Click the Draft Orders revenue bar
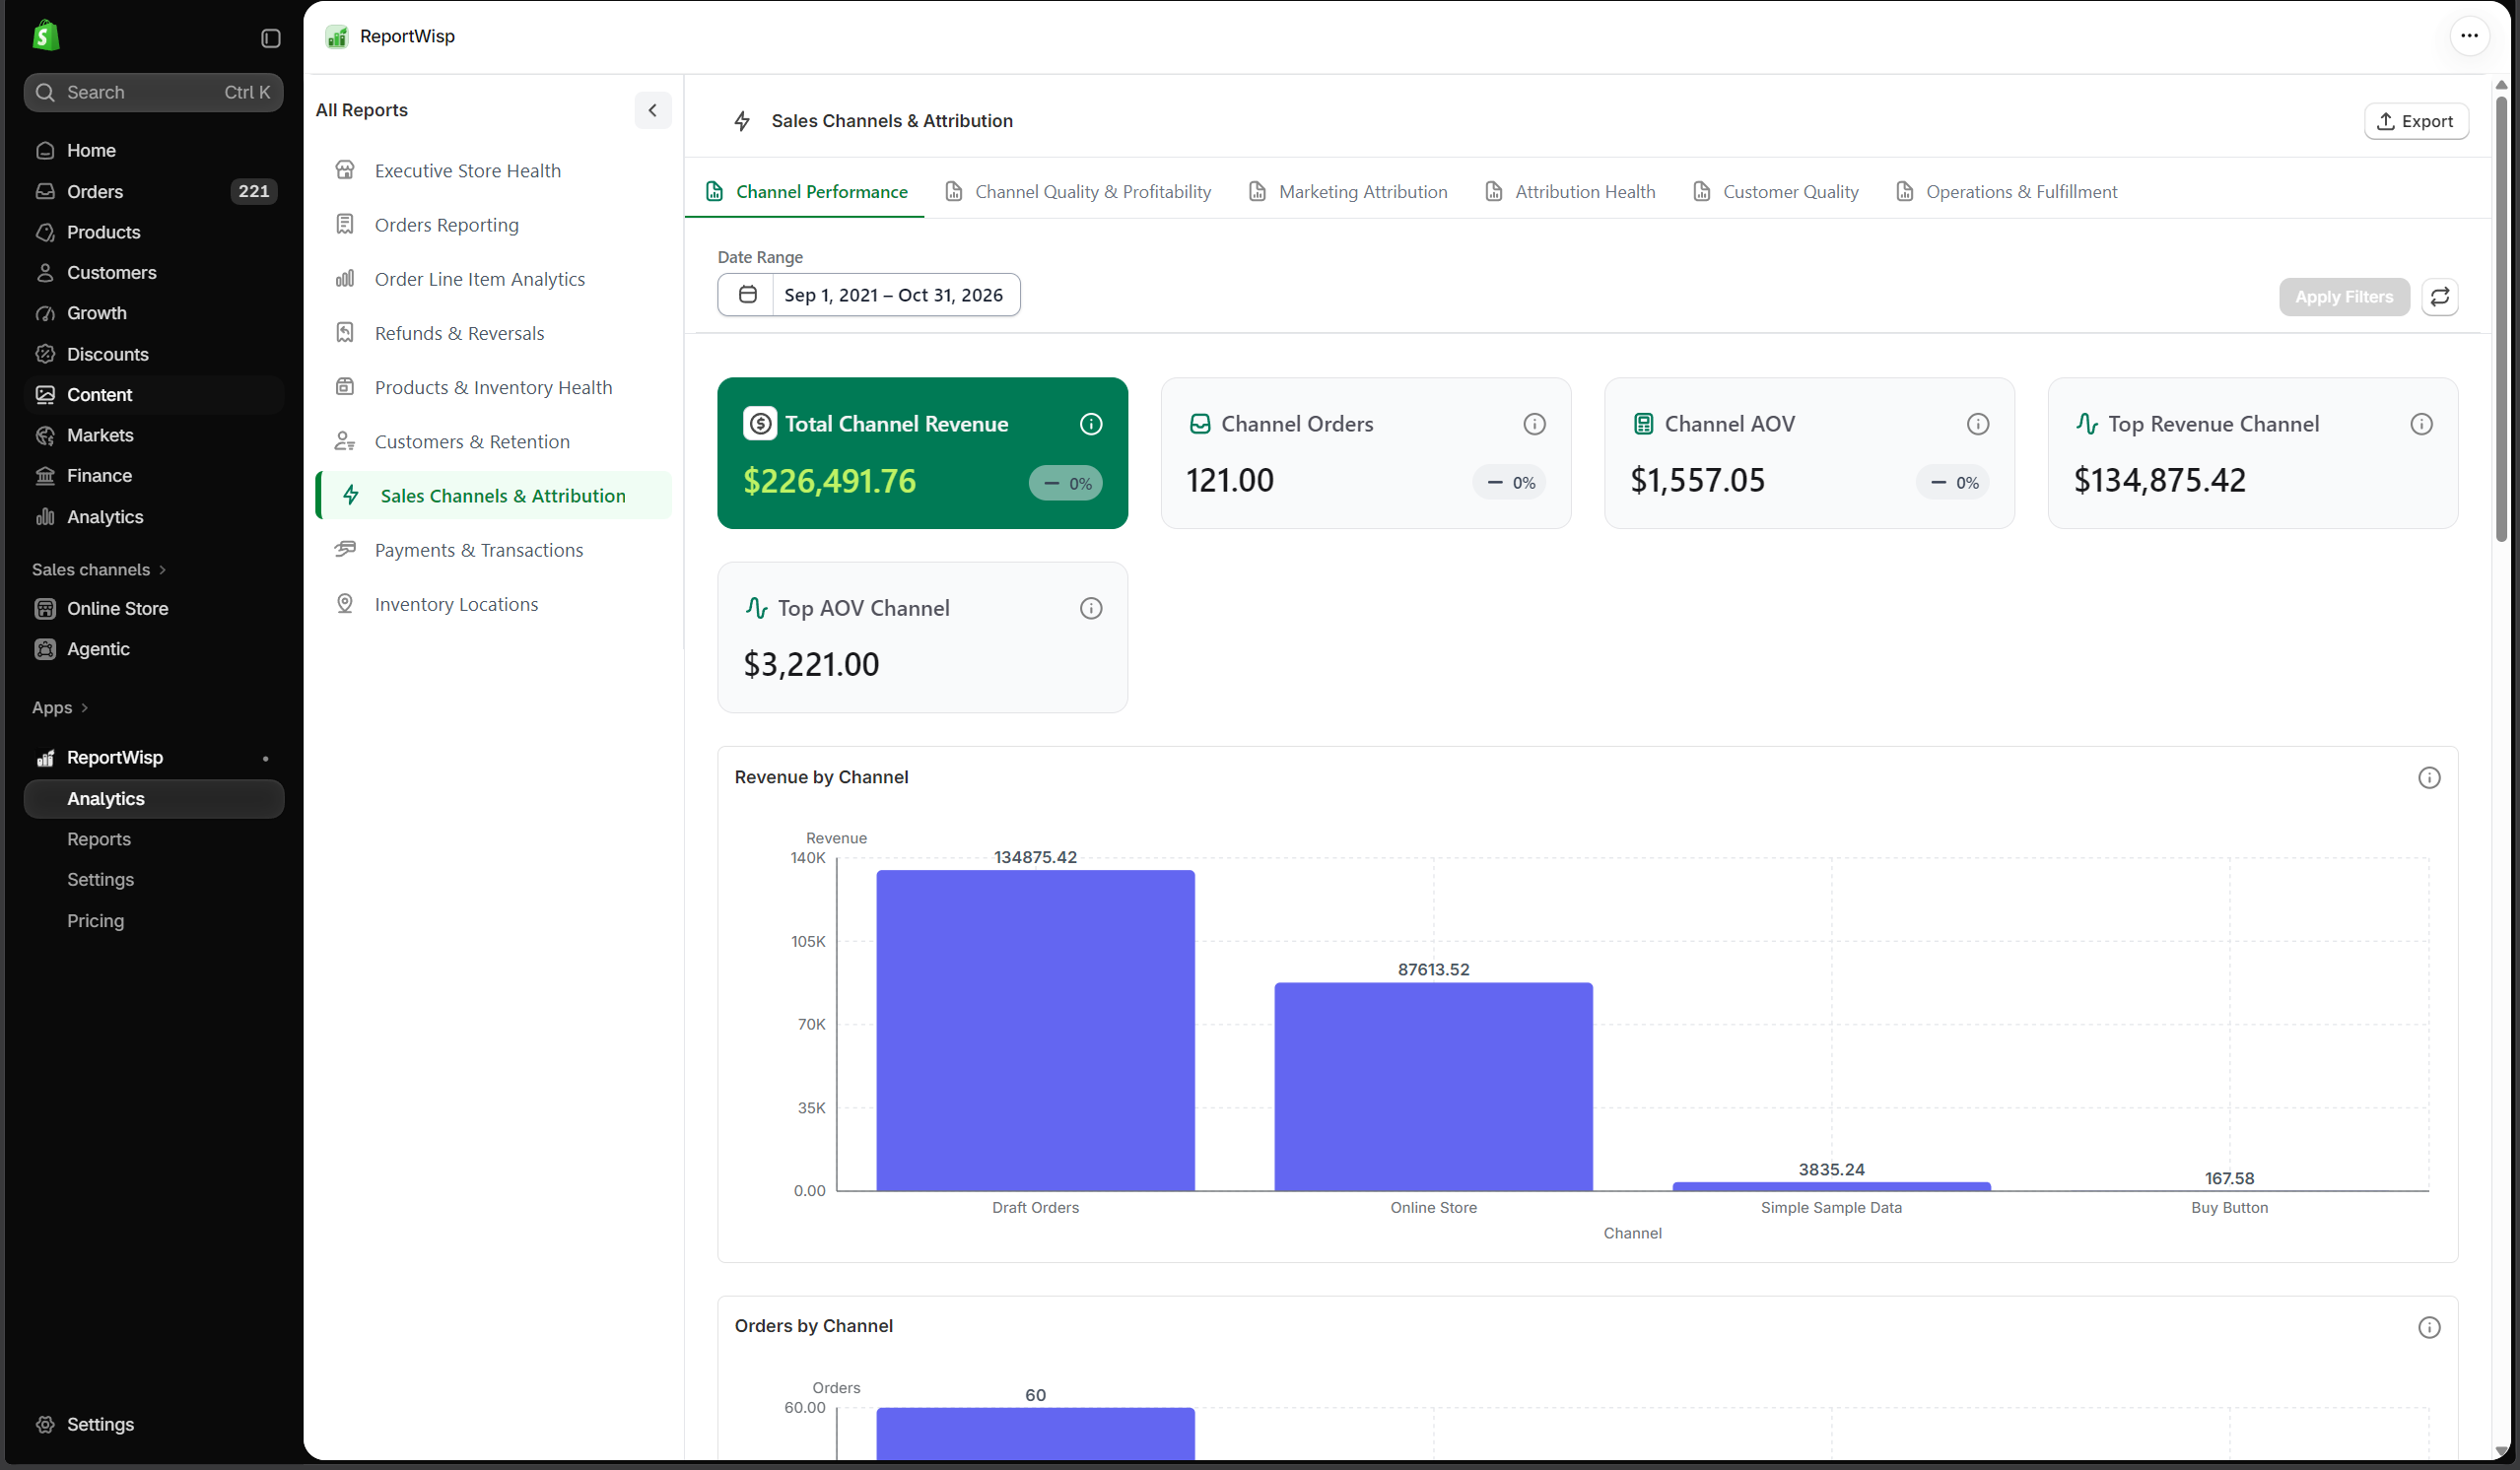Image resolution: width=2520 pixels, height=1470 pixels. (1035, 1030)
